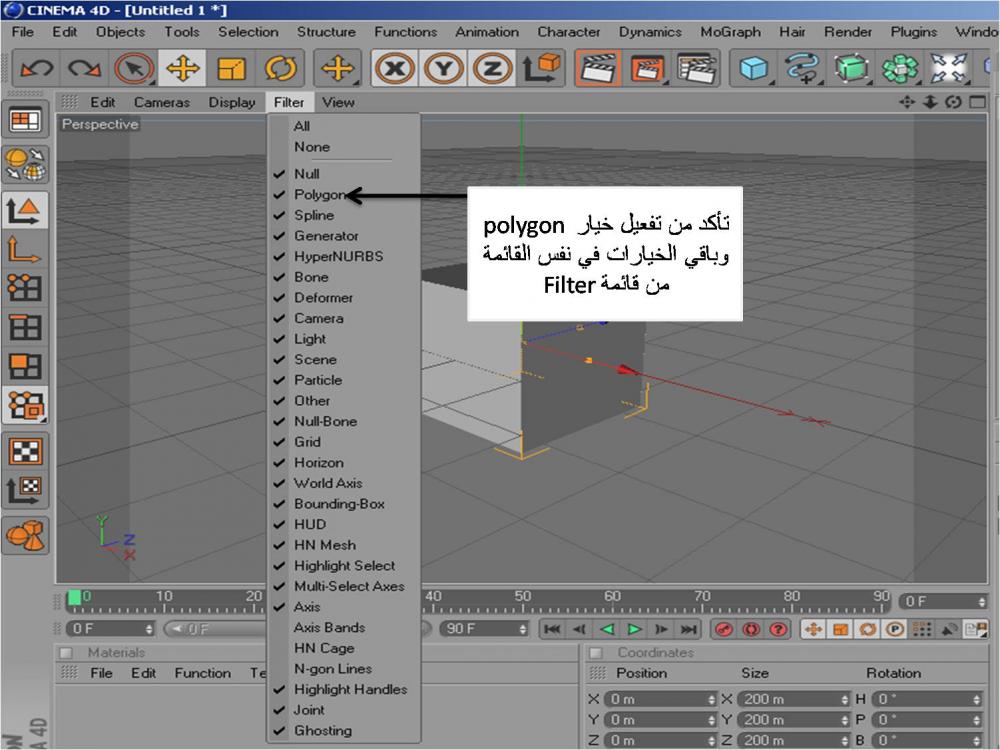Click the Rotation H stepper arrows

977,699
